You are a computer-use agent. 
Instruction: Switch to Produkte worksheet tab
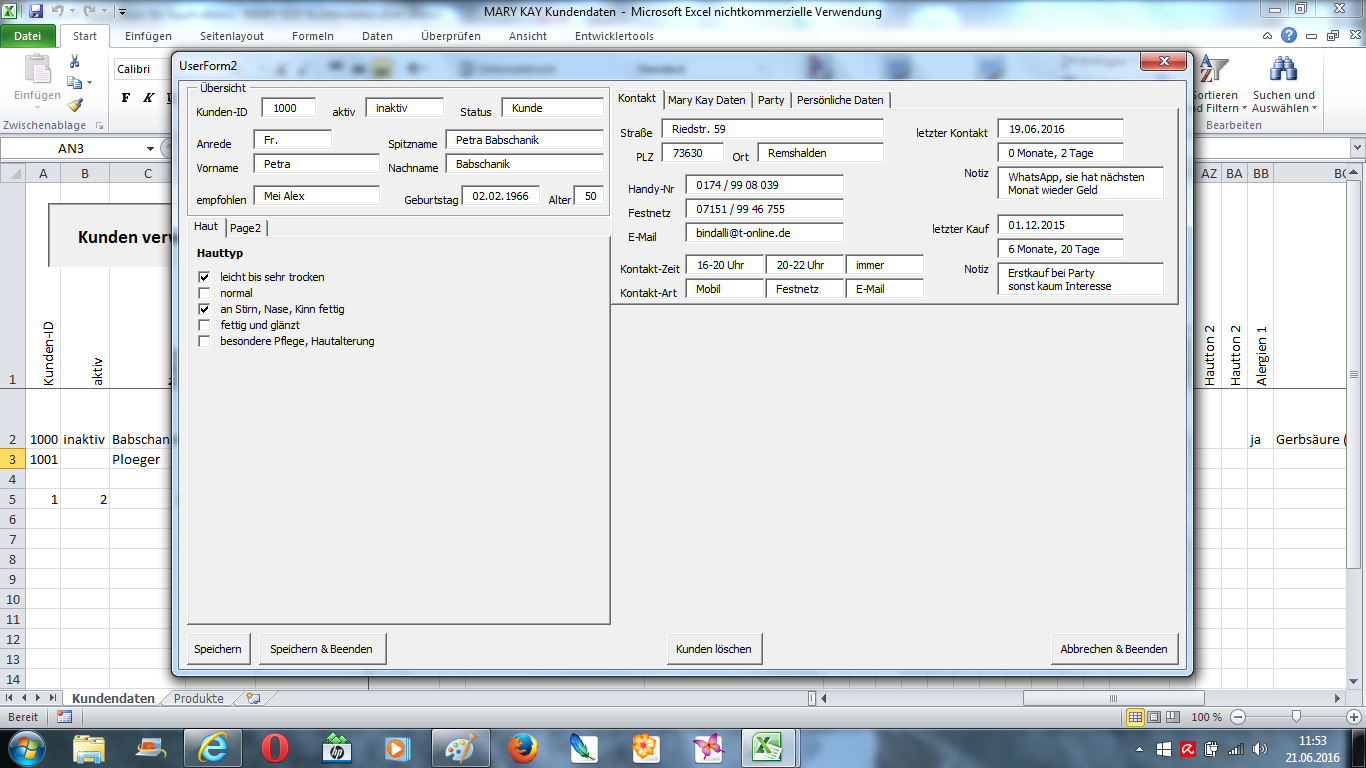point(198,698)
